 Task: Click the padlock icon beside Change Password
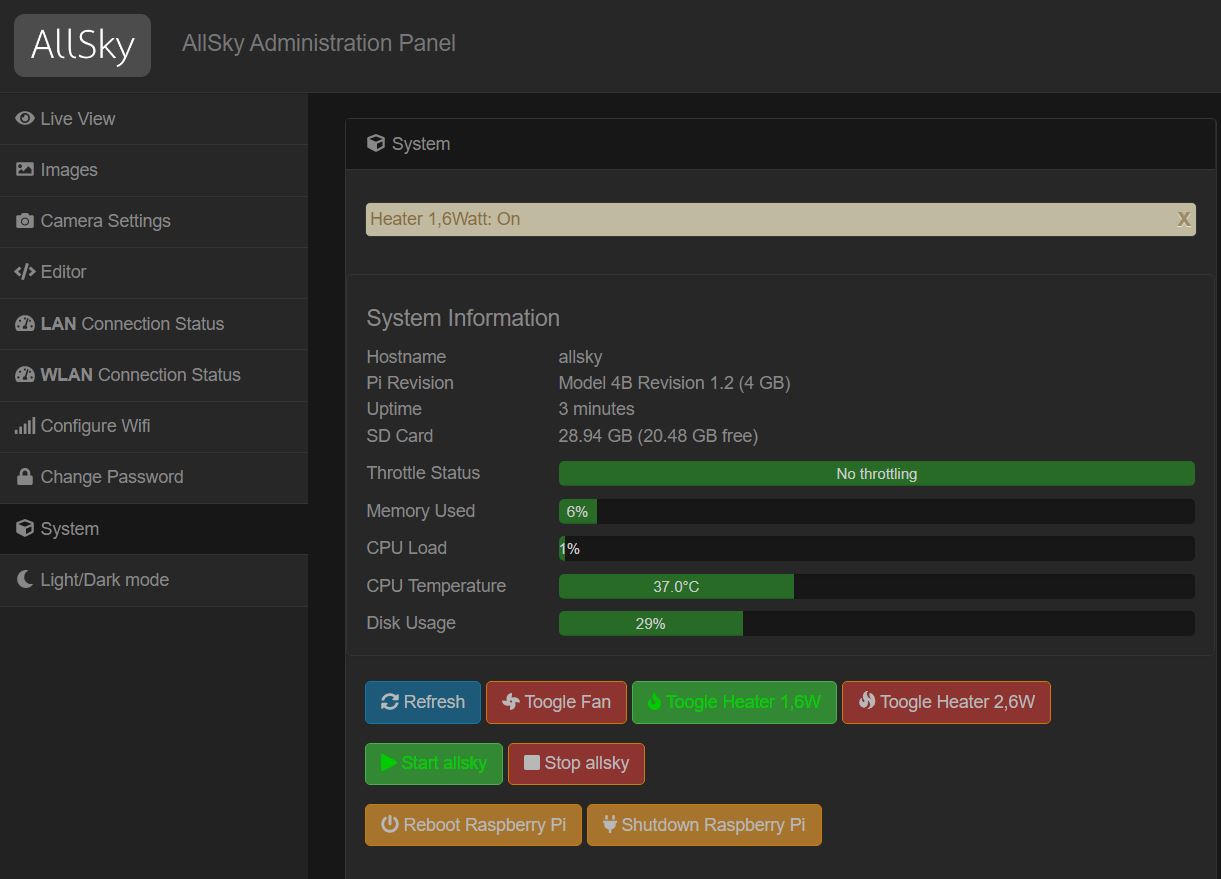tap(25, 477)
